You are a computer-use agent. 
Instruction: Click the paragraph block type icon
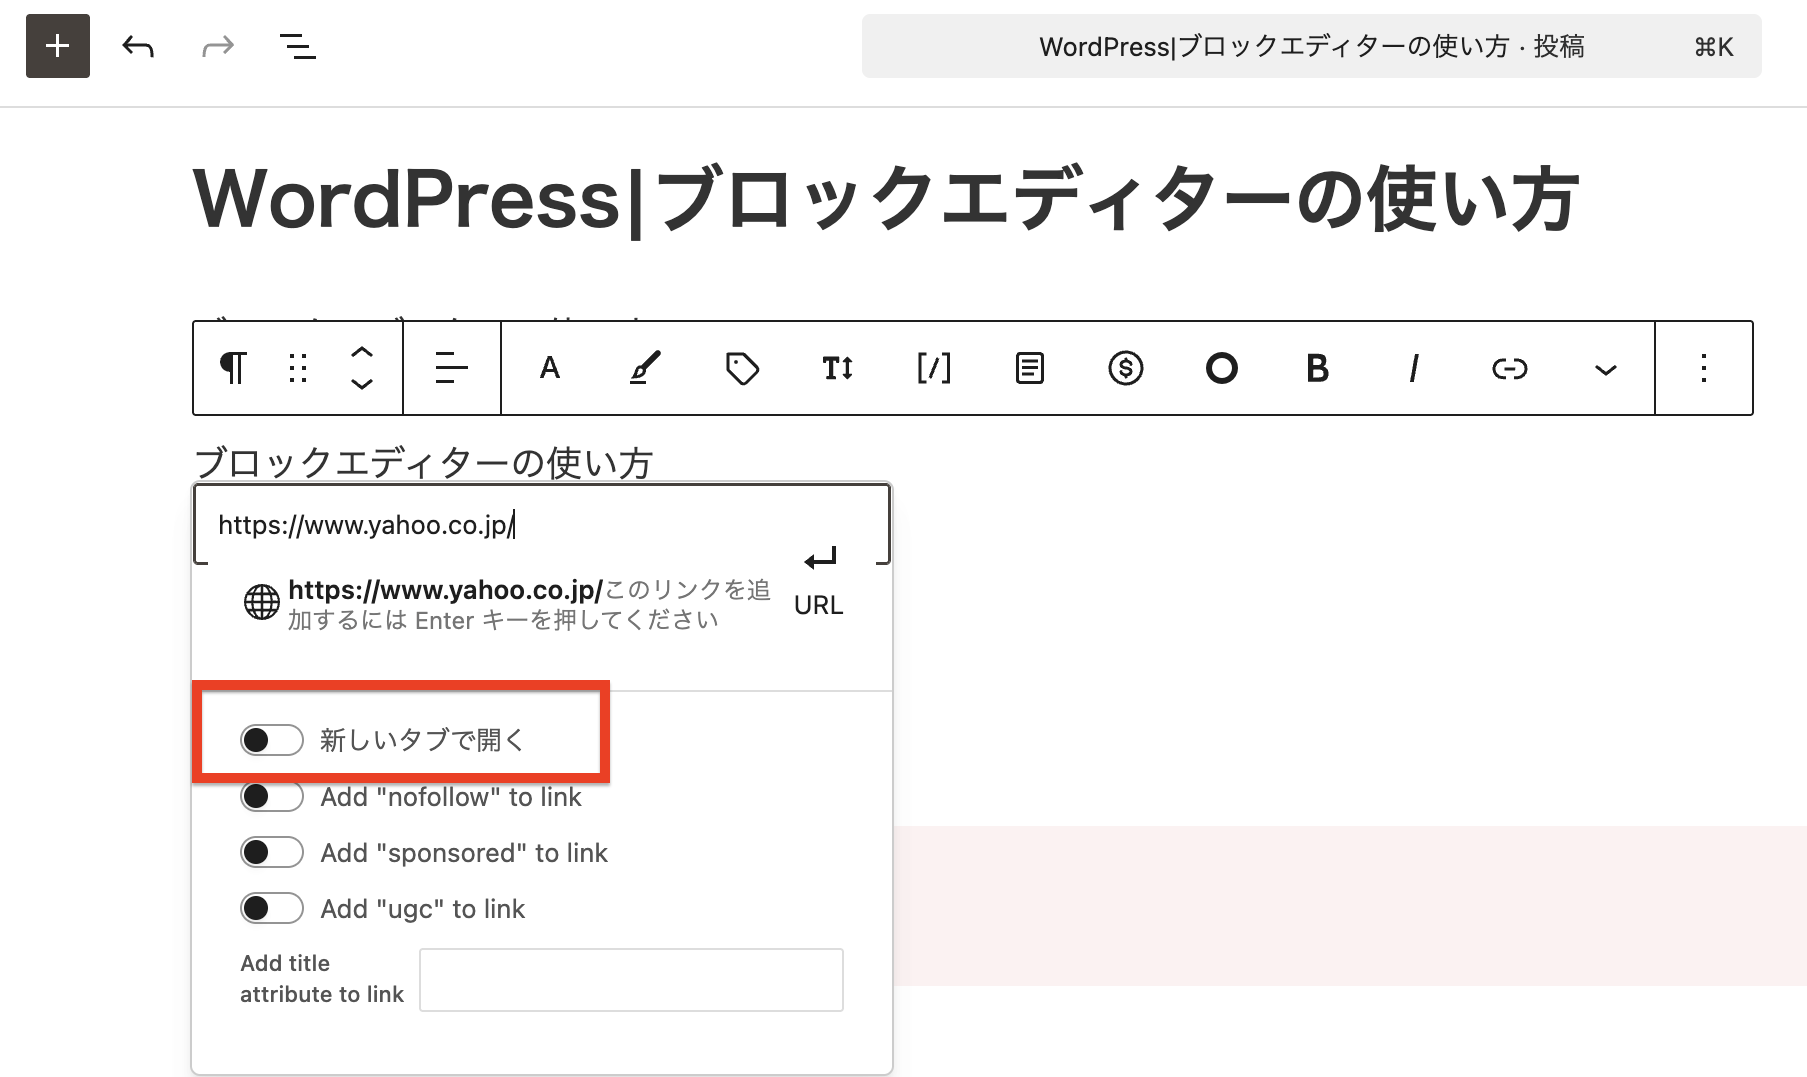tap(233, 368)
